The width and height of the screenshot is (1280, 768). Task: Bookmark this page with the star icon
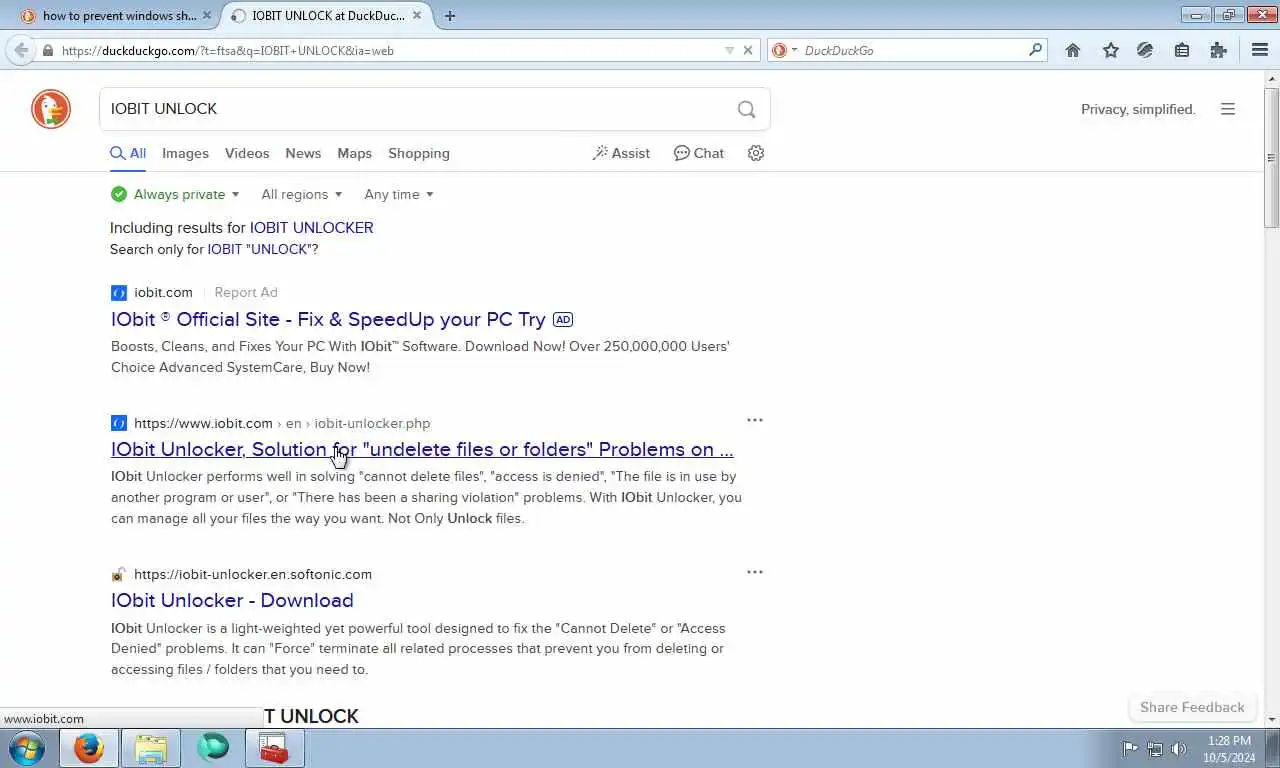pos(1110,50)
